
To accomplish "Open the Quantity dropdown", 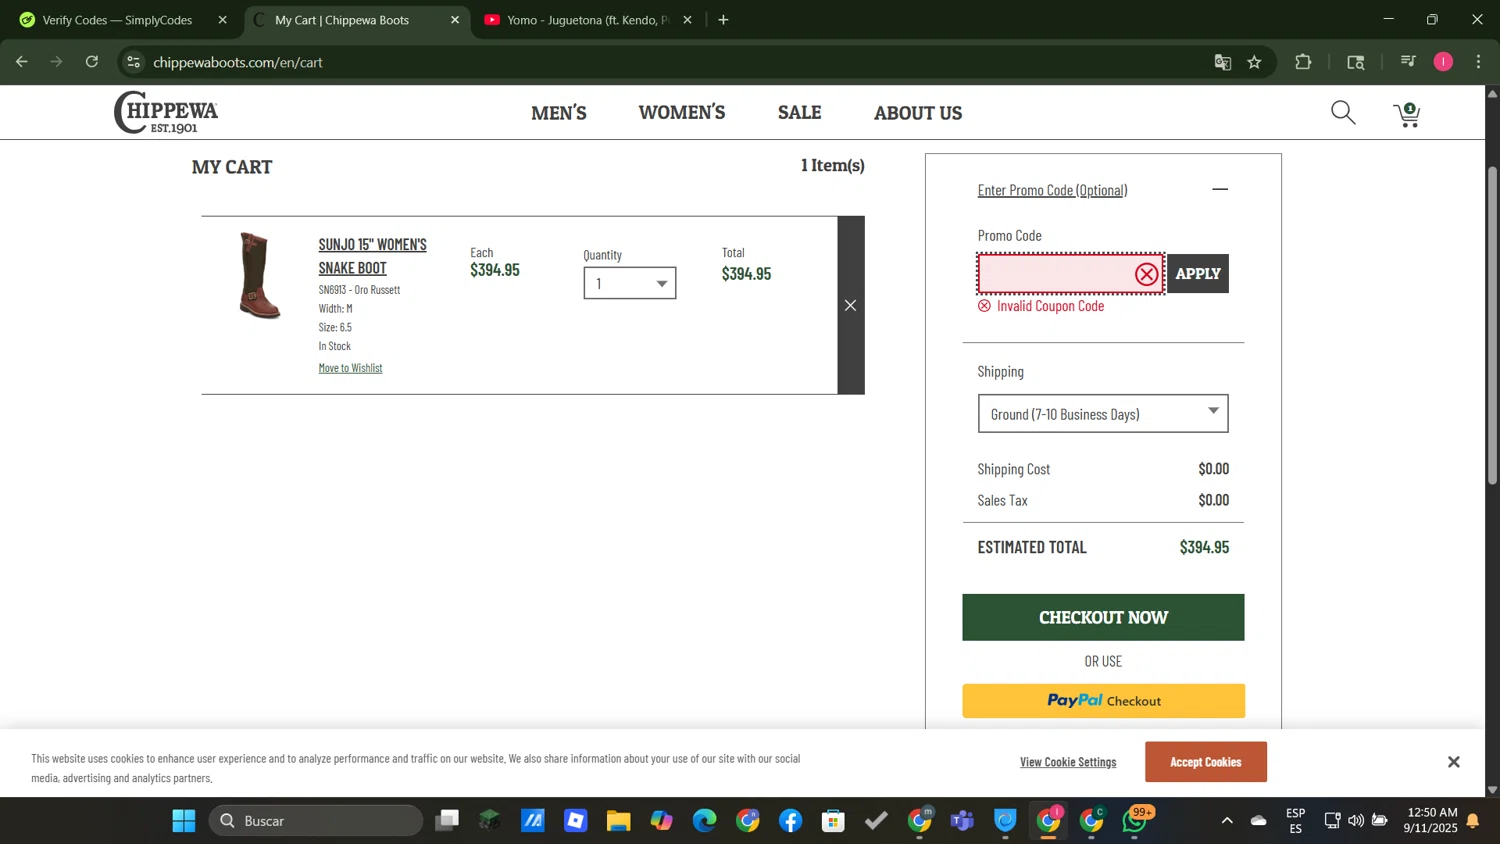I will coord(630,283).
